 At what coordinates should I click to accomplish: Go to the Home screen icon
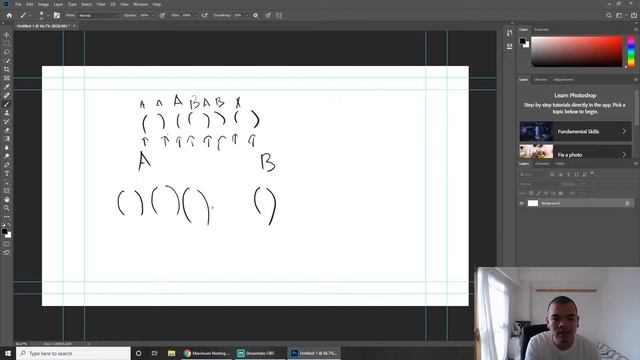[9, 16]
